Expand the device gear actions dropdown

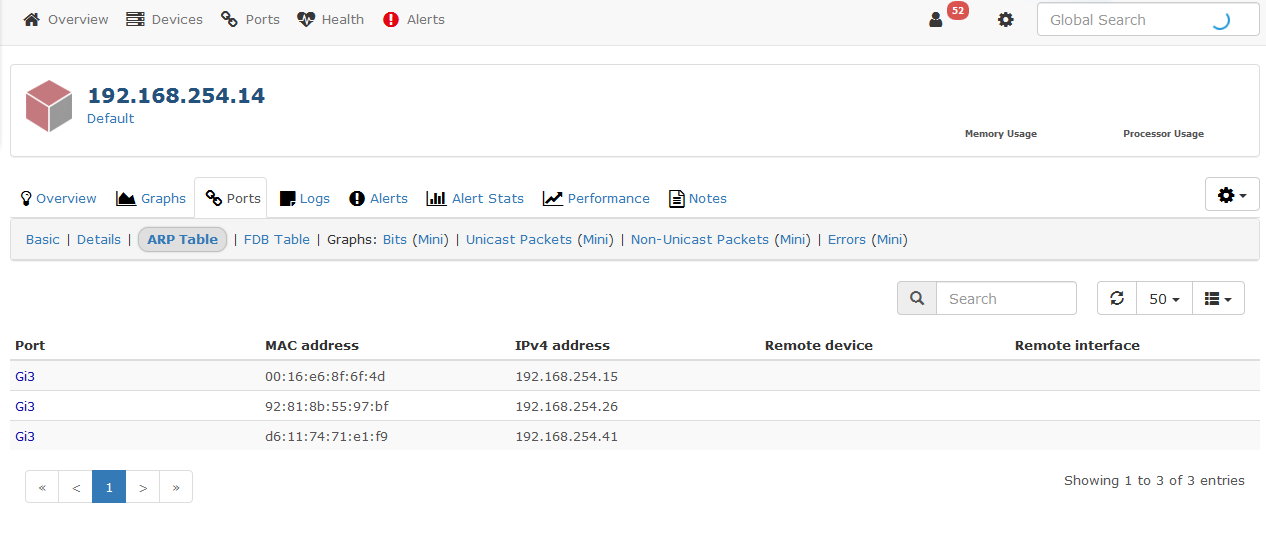(1231, 195)
